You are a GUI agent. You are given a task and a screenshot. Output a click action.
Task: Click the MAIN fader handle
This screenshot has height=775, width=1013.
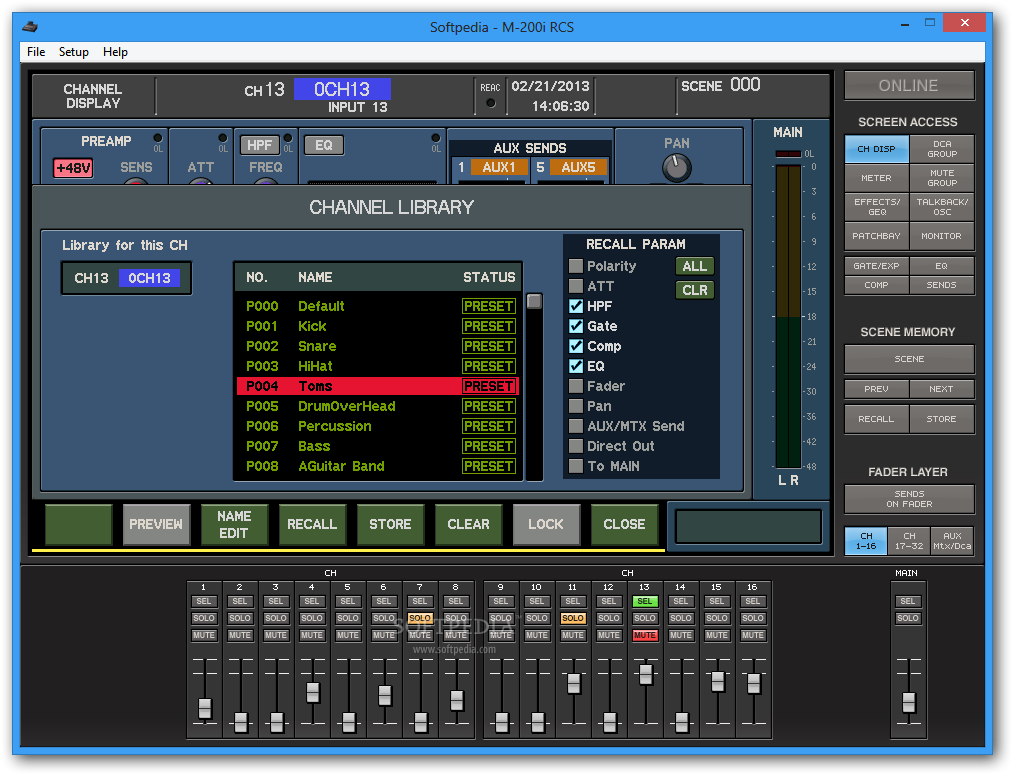908,702
